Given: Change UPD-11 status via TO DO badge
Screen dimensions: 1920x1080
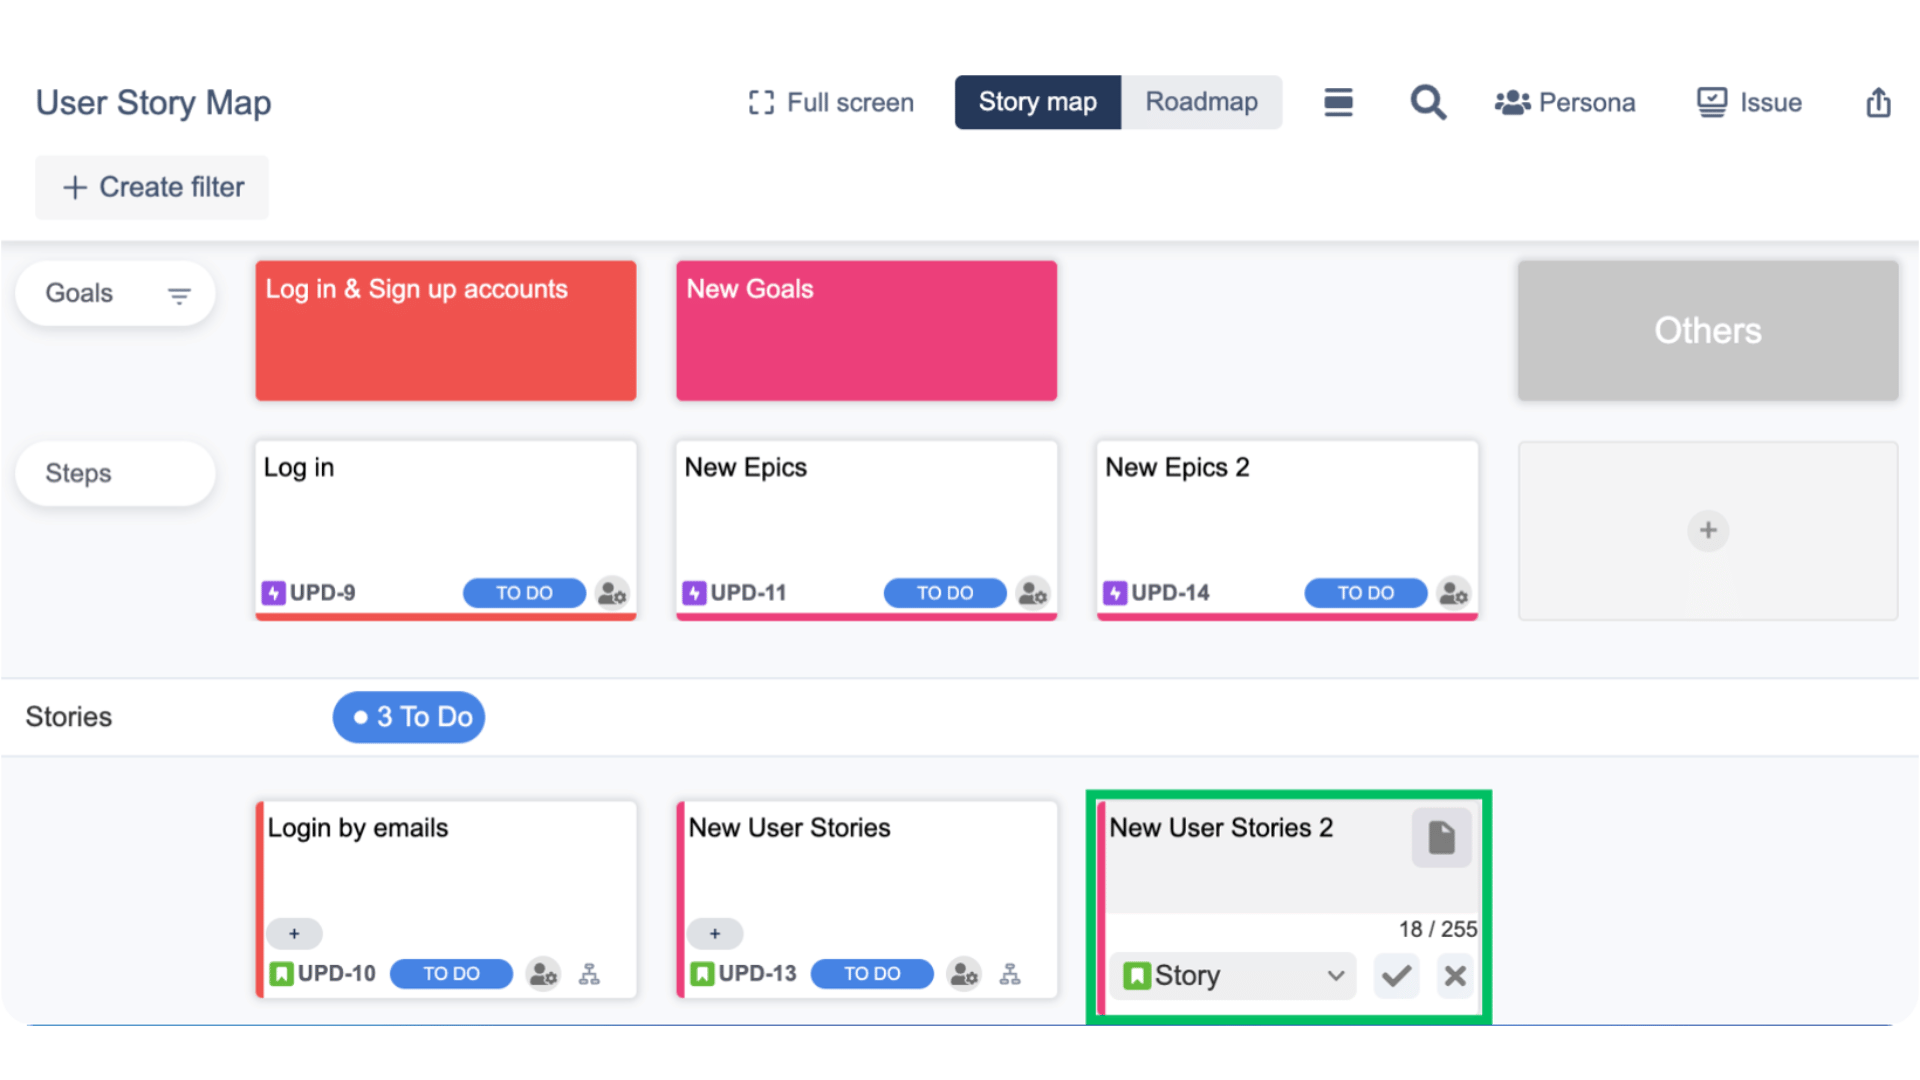Looking at the screenshot, I should [x=944, y=592].
